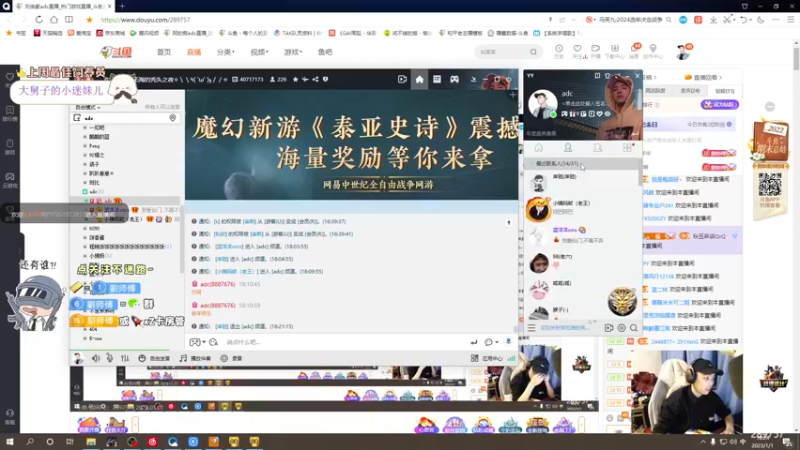Open the groups person icon in YY panel
This screenshot has width=800, height=450.
tap(597, 148)
